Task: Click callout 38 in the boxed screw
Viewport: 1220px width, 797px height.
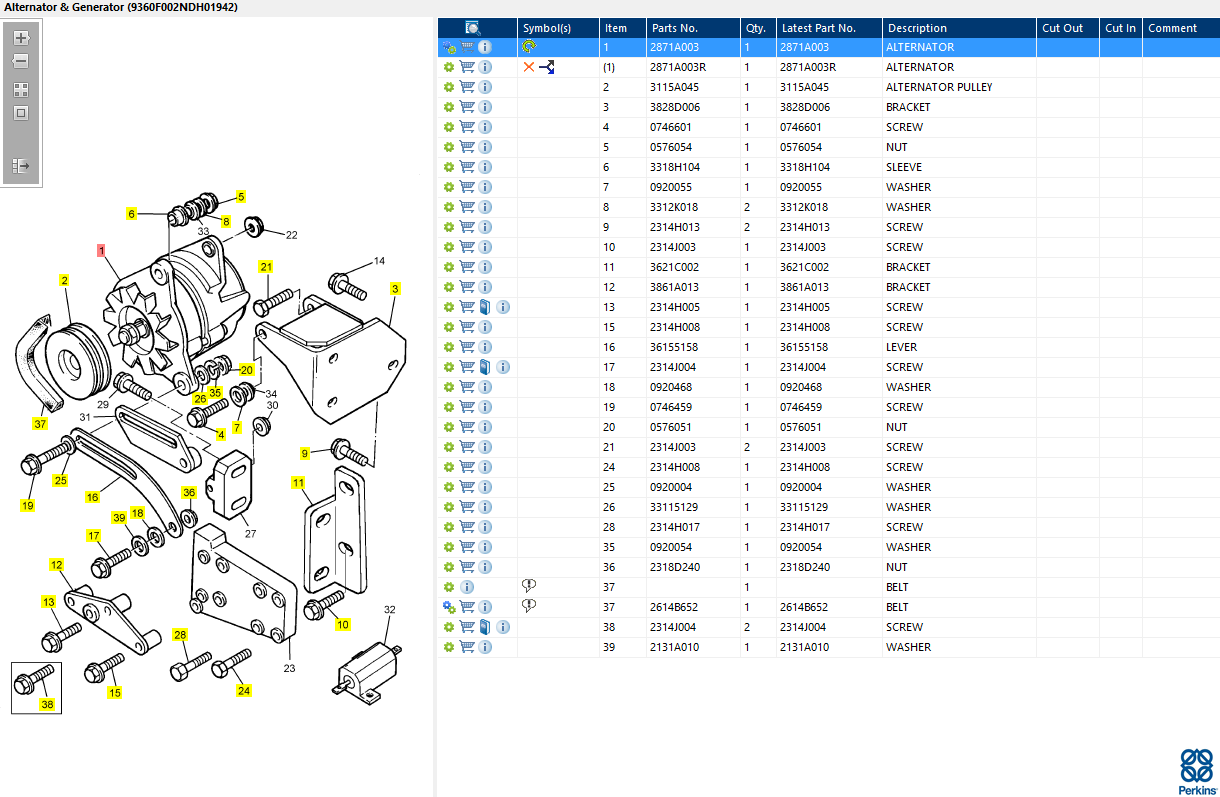Action: [47, 704]
